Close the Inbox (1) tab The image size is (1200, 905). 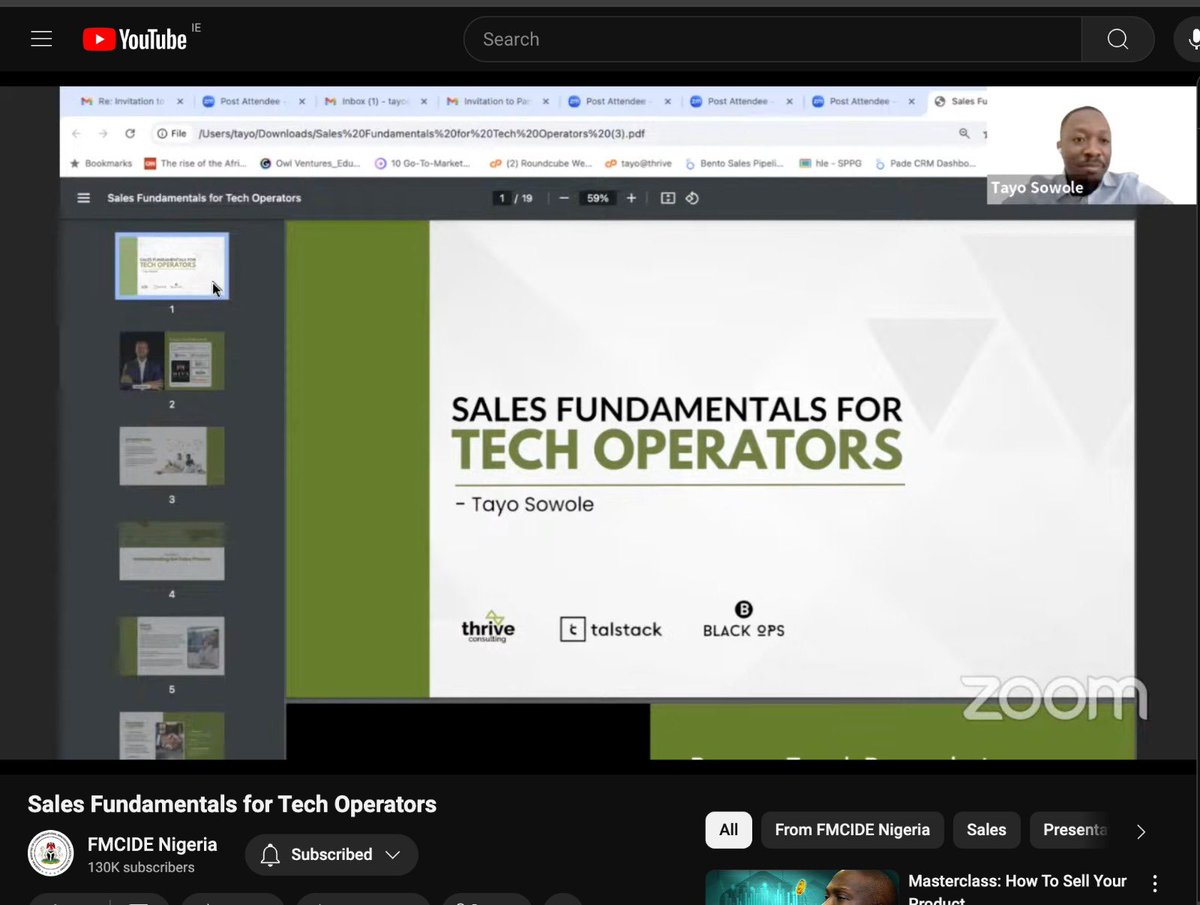(x=425, y=101)
